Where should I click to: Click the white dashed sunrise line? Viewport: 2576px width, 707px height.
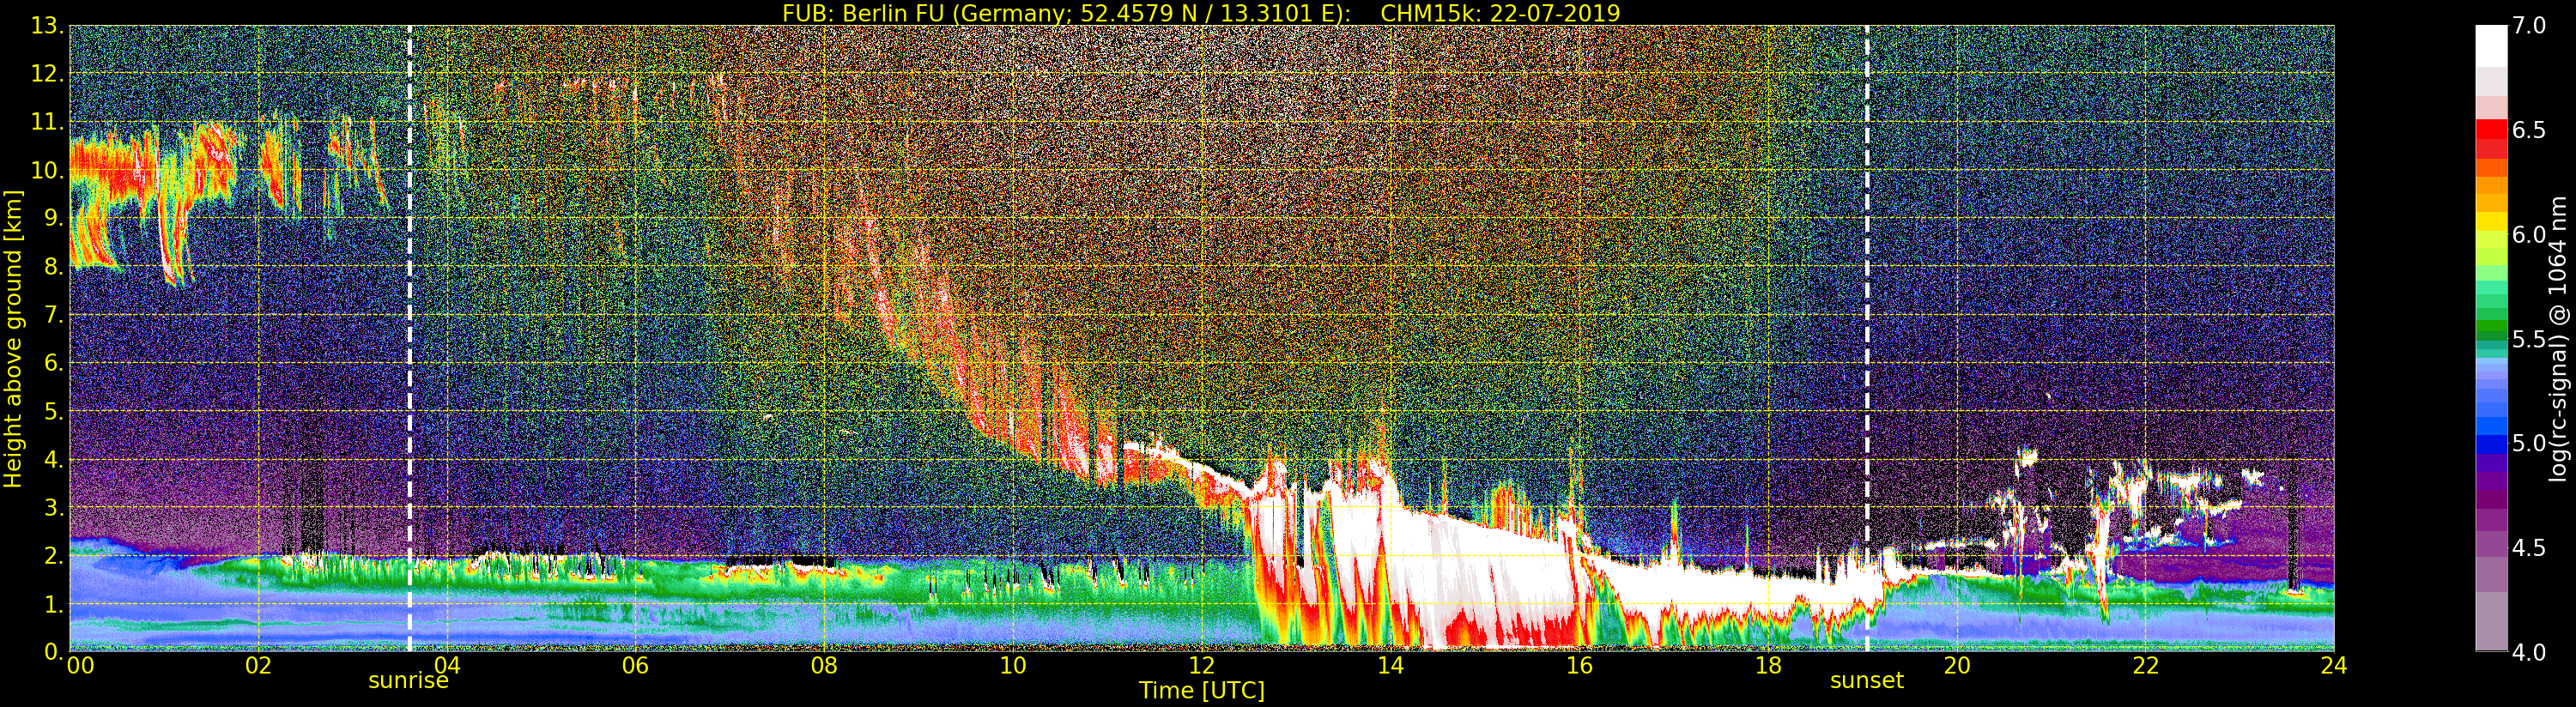point(410,338)
